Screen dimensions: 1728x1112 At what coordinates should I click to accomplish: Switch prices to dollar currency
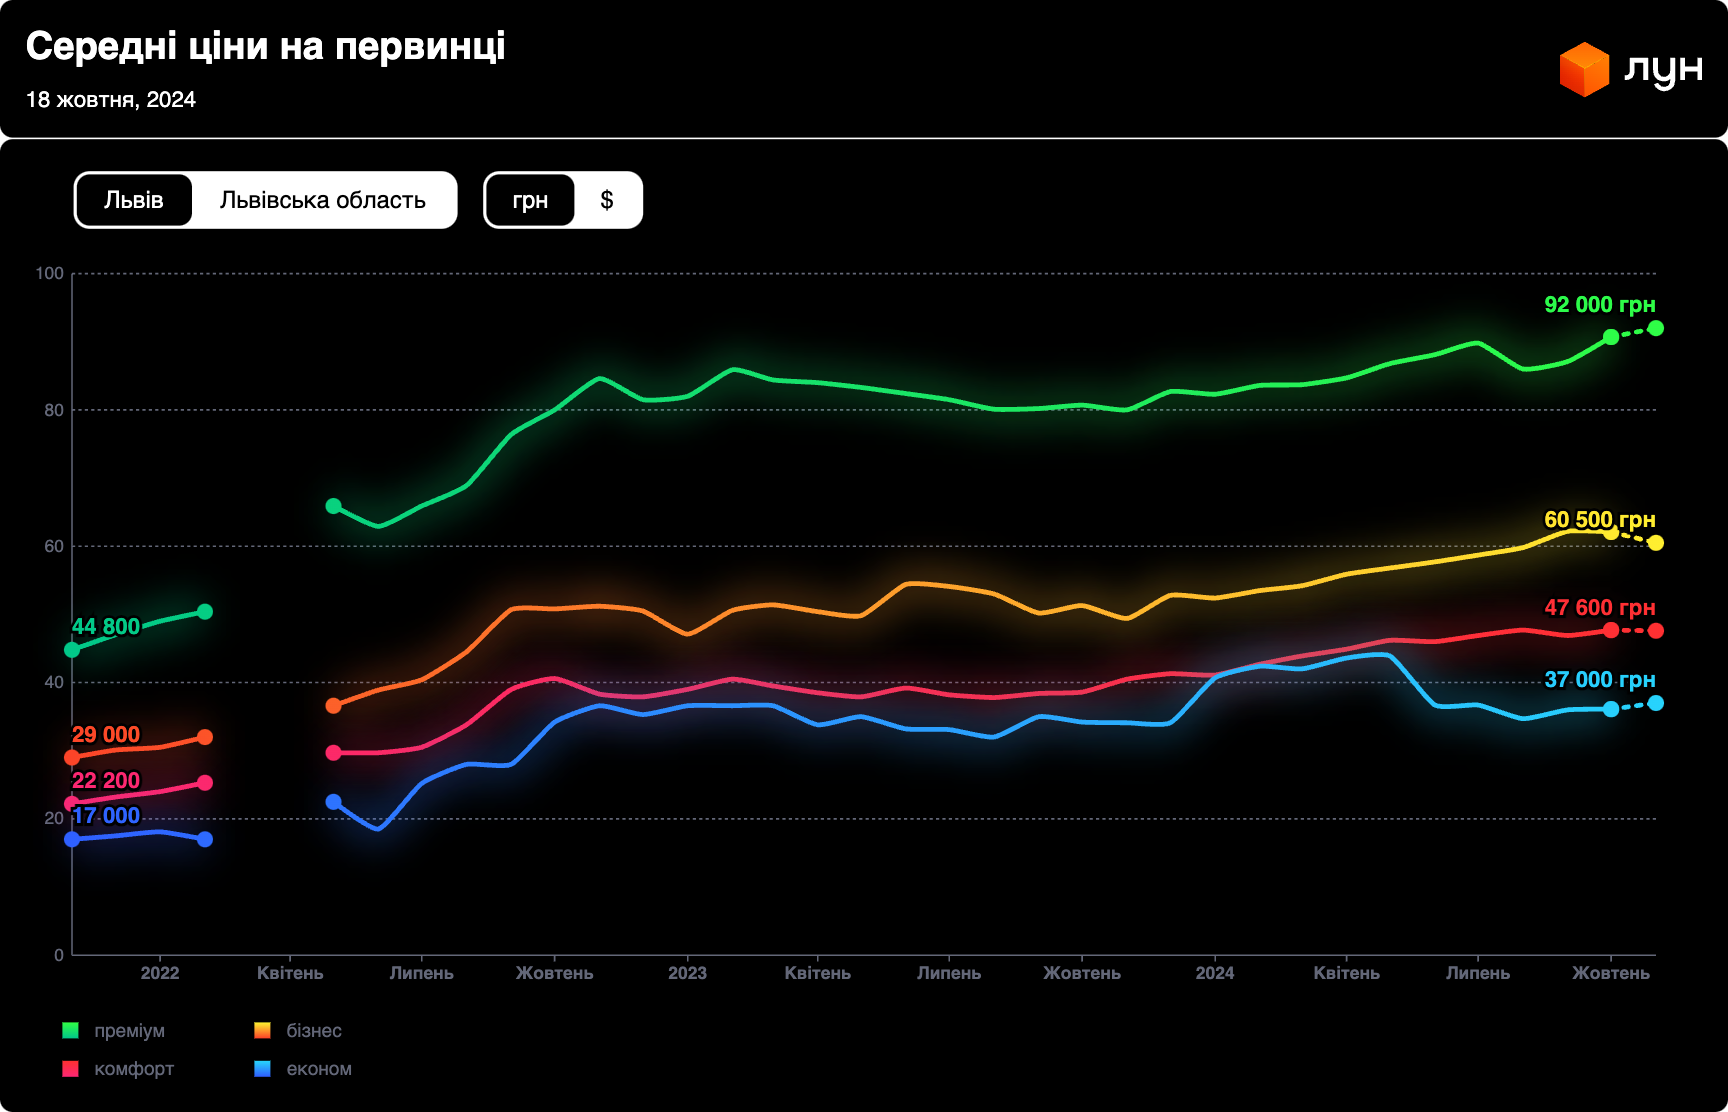pyautogui.click(x=607, y=200)
